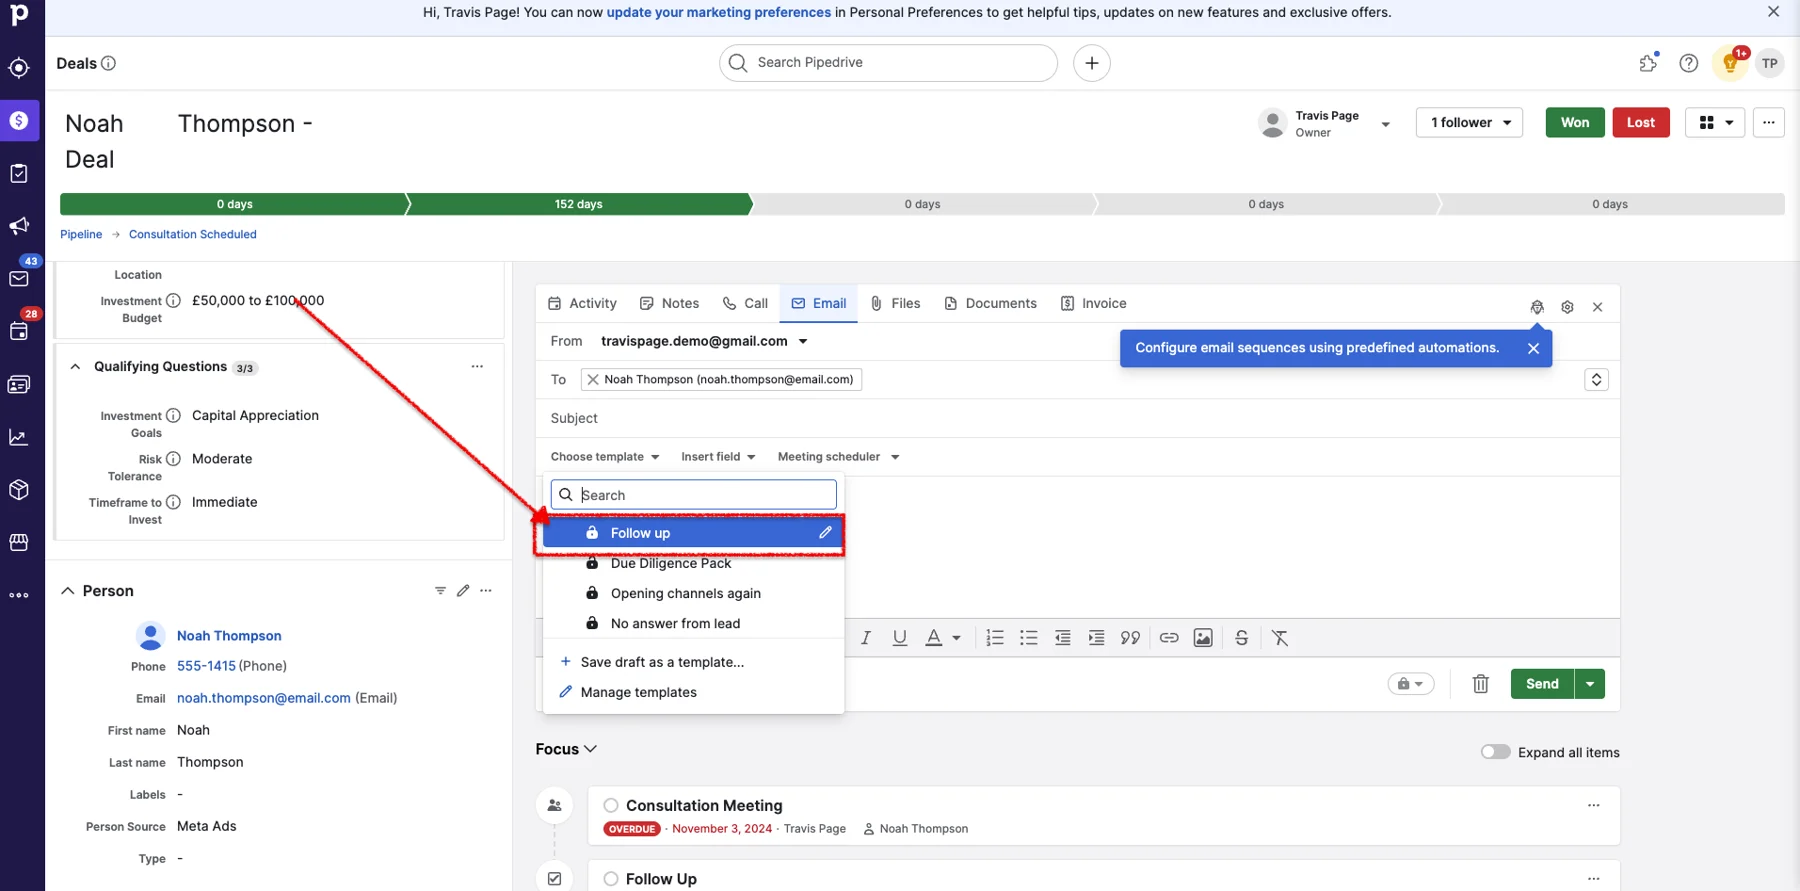Apply italic formatting

[x=866, y=638]
